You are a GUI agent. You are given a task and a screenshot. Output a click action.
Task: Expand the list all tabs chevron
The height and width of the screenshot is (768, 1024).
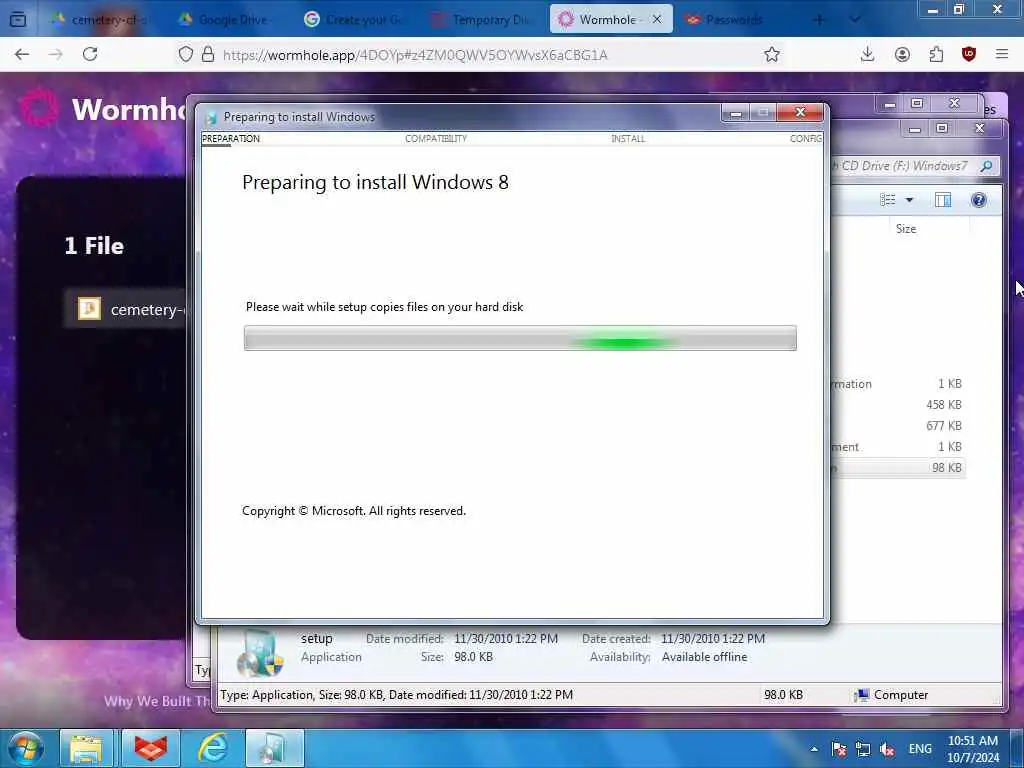tap(854, 20)
